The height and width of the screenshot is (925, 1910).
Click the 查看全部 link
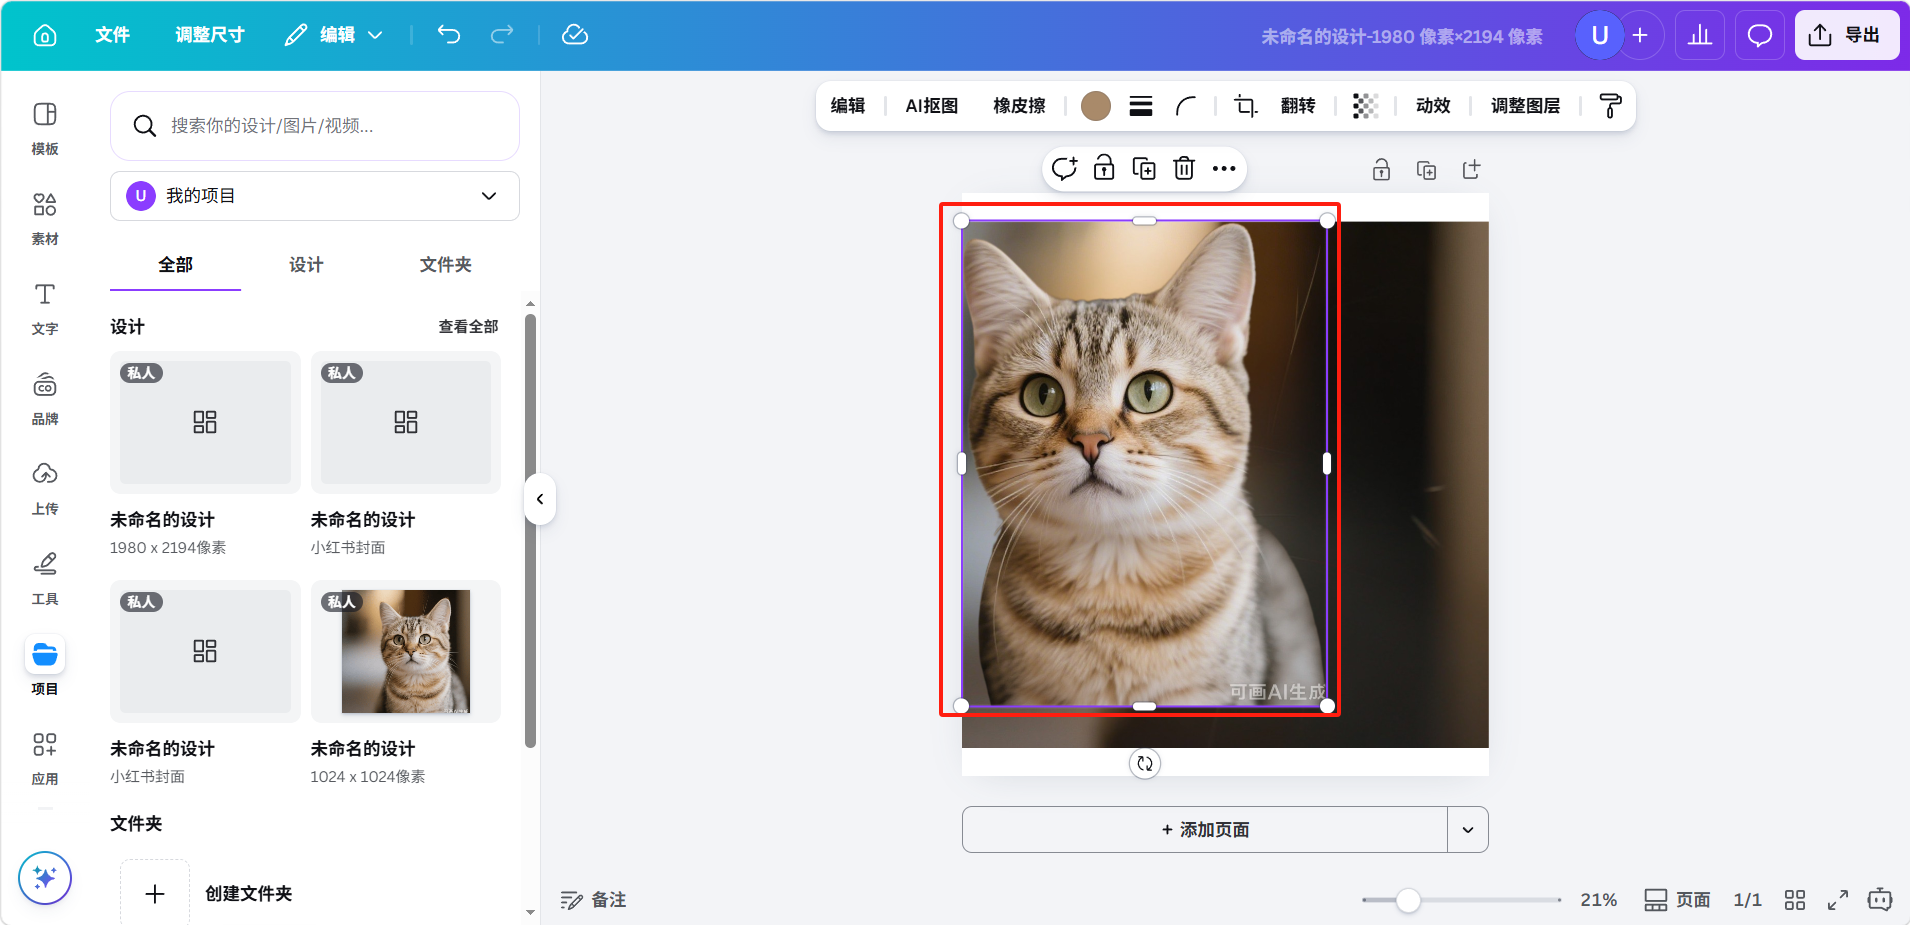[468, 327]
